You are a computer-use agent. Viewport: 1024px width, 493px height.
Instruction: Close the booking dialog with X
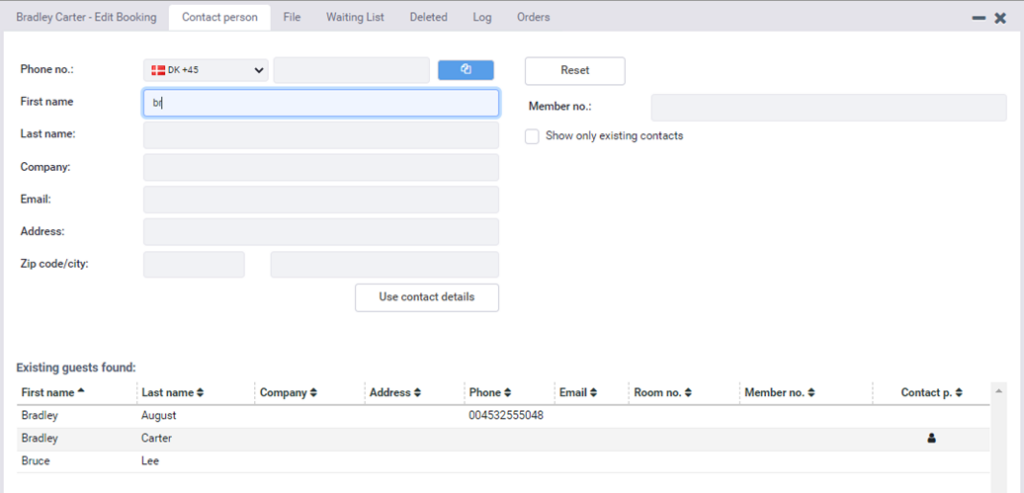coord(1000,18)
